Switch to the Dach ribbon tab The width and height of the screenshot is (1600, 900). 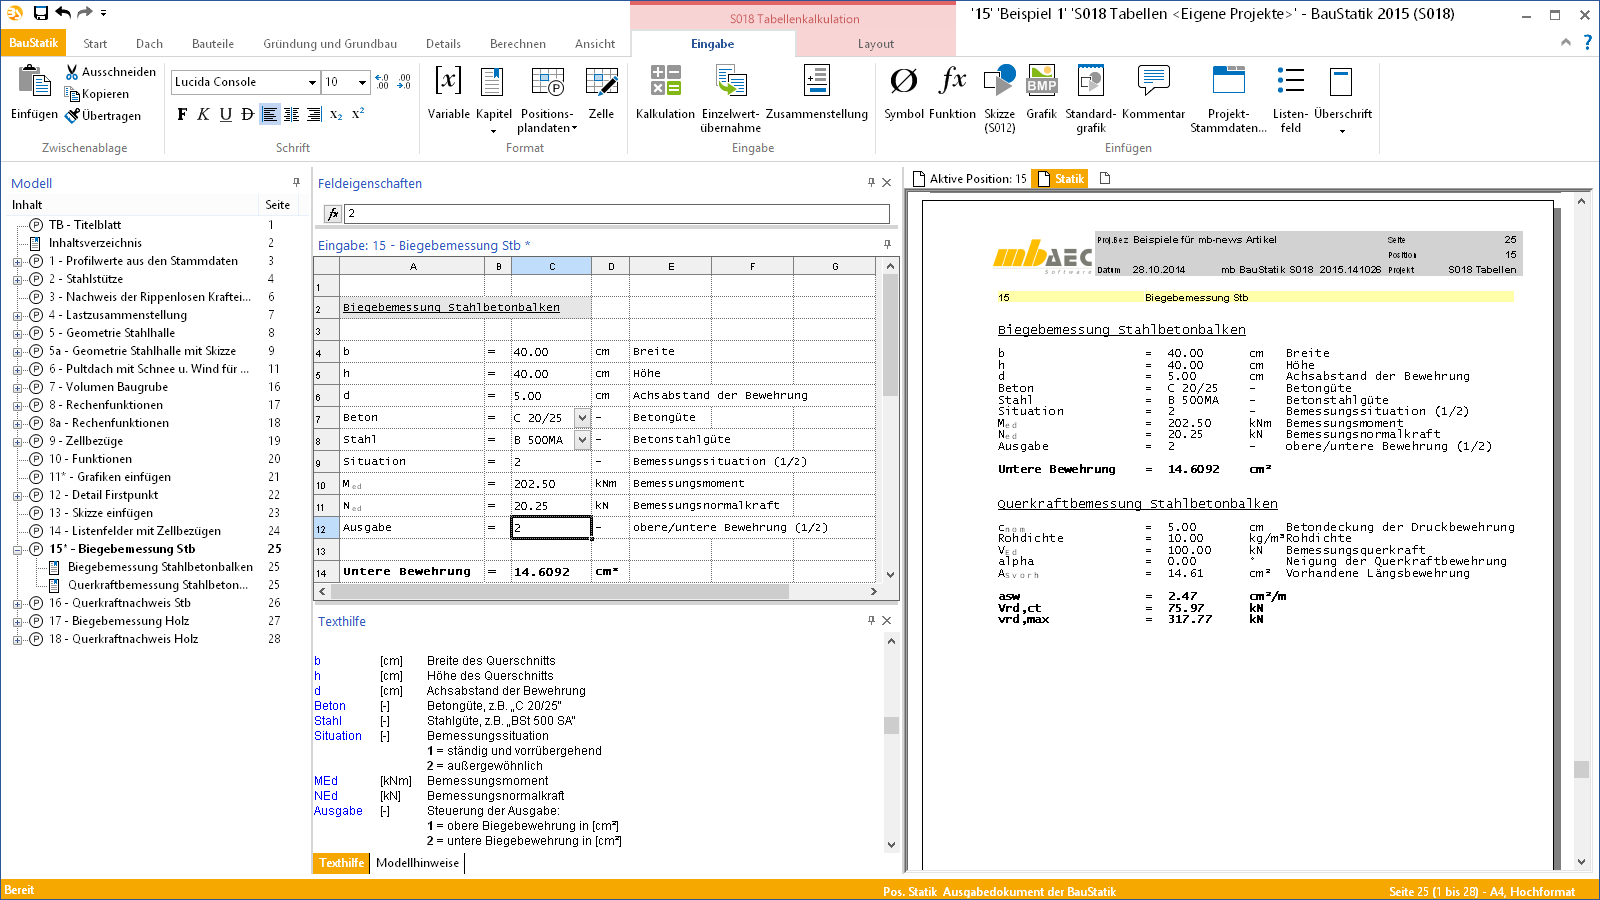pyautogui.click(x=149, y=44)
